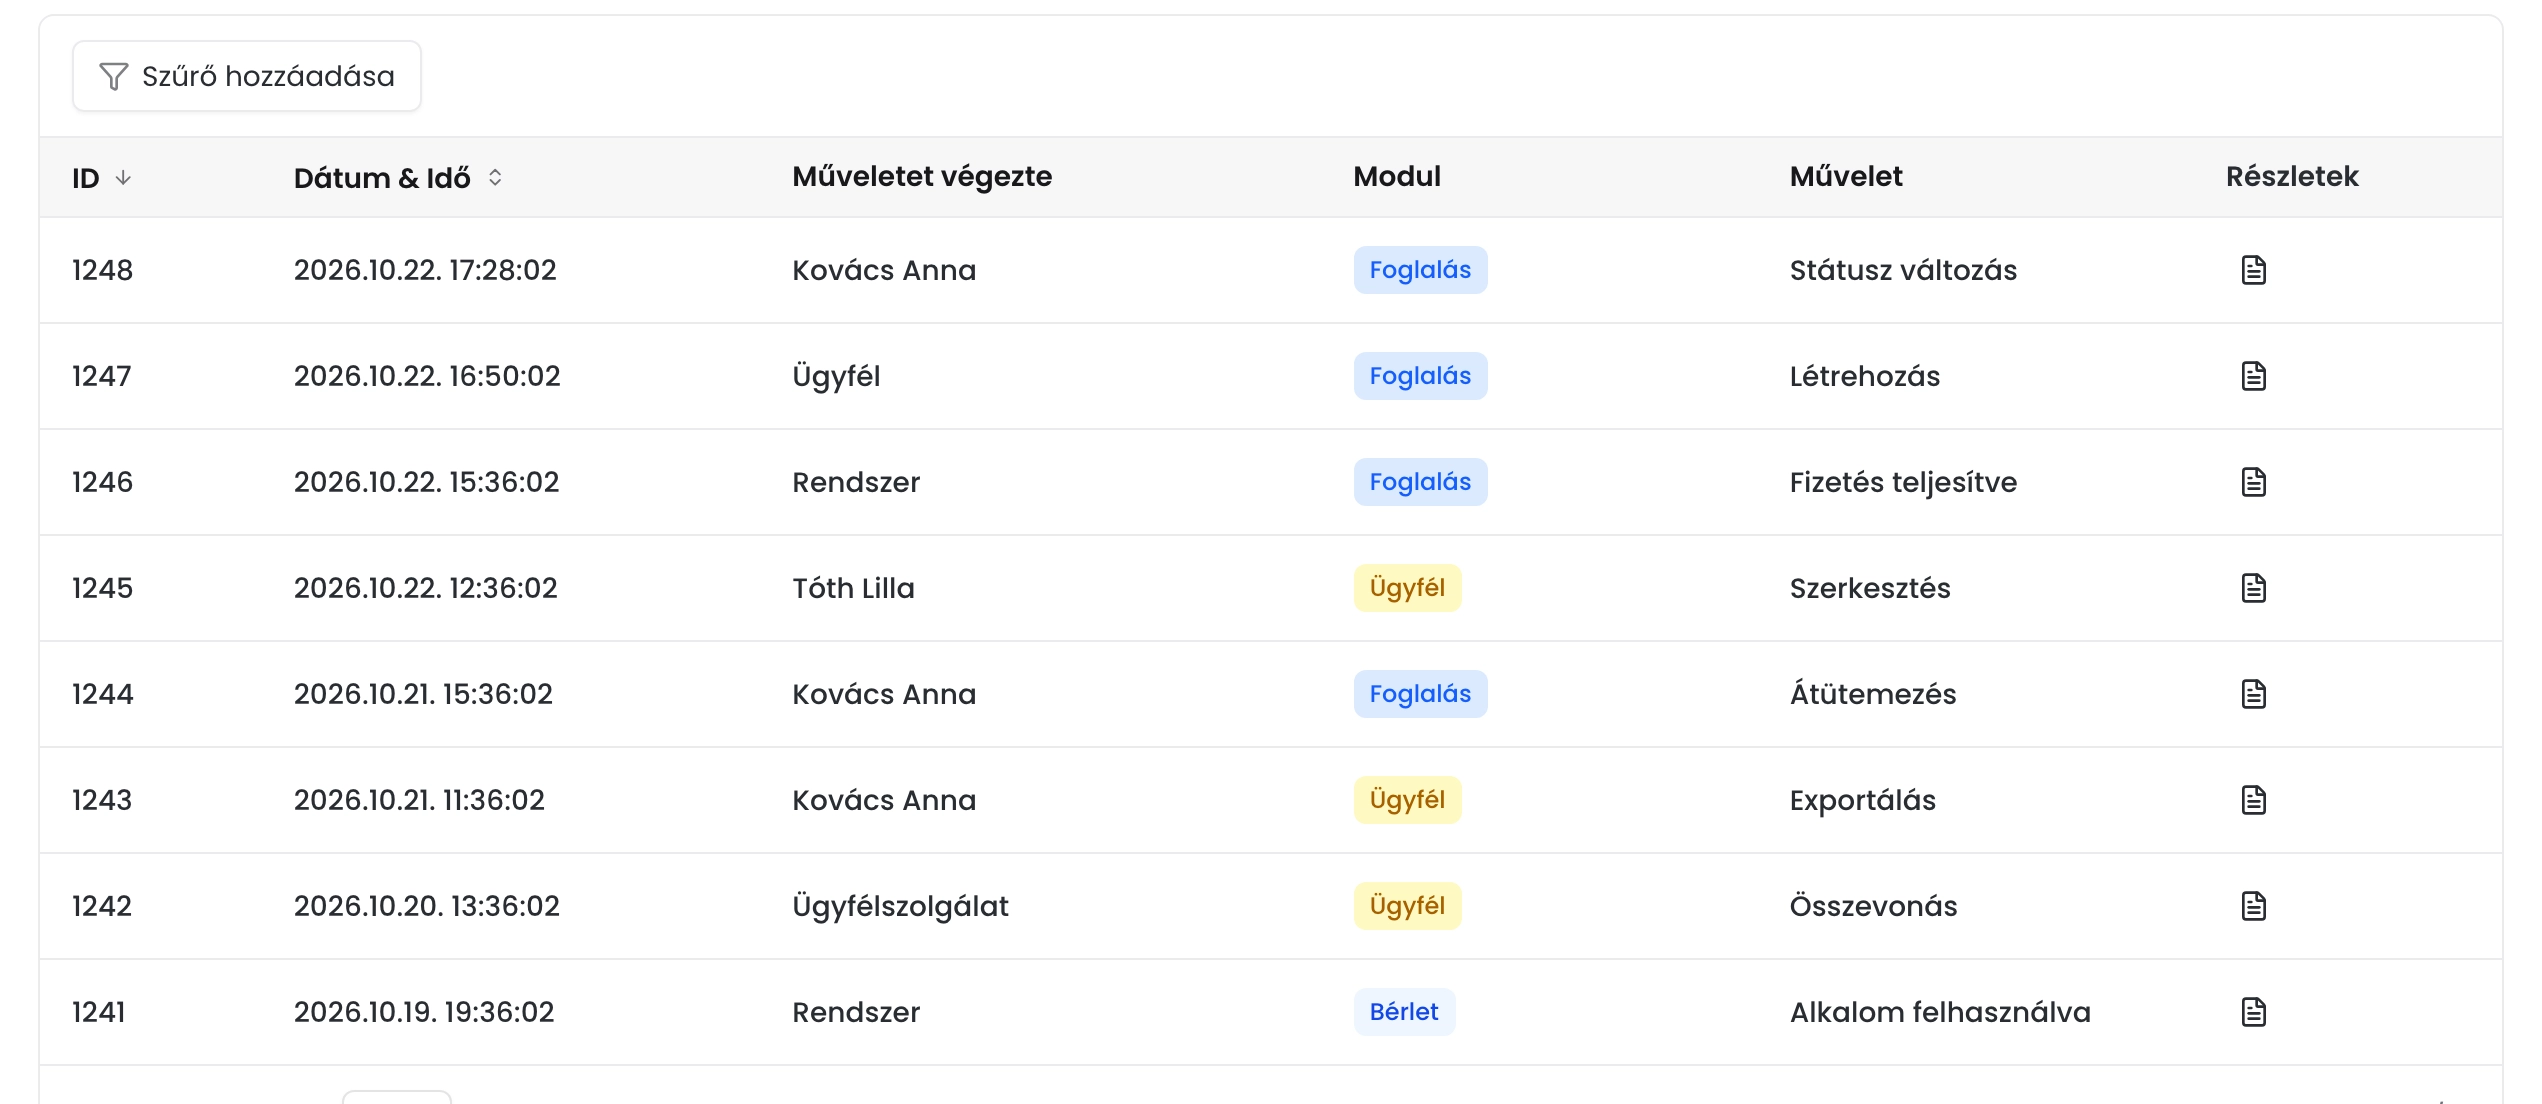Click Foglalás badge in row 1244
The width and height of the screenshot is (2542, 1104).
[x=1420, y=694]
